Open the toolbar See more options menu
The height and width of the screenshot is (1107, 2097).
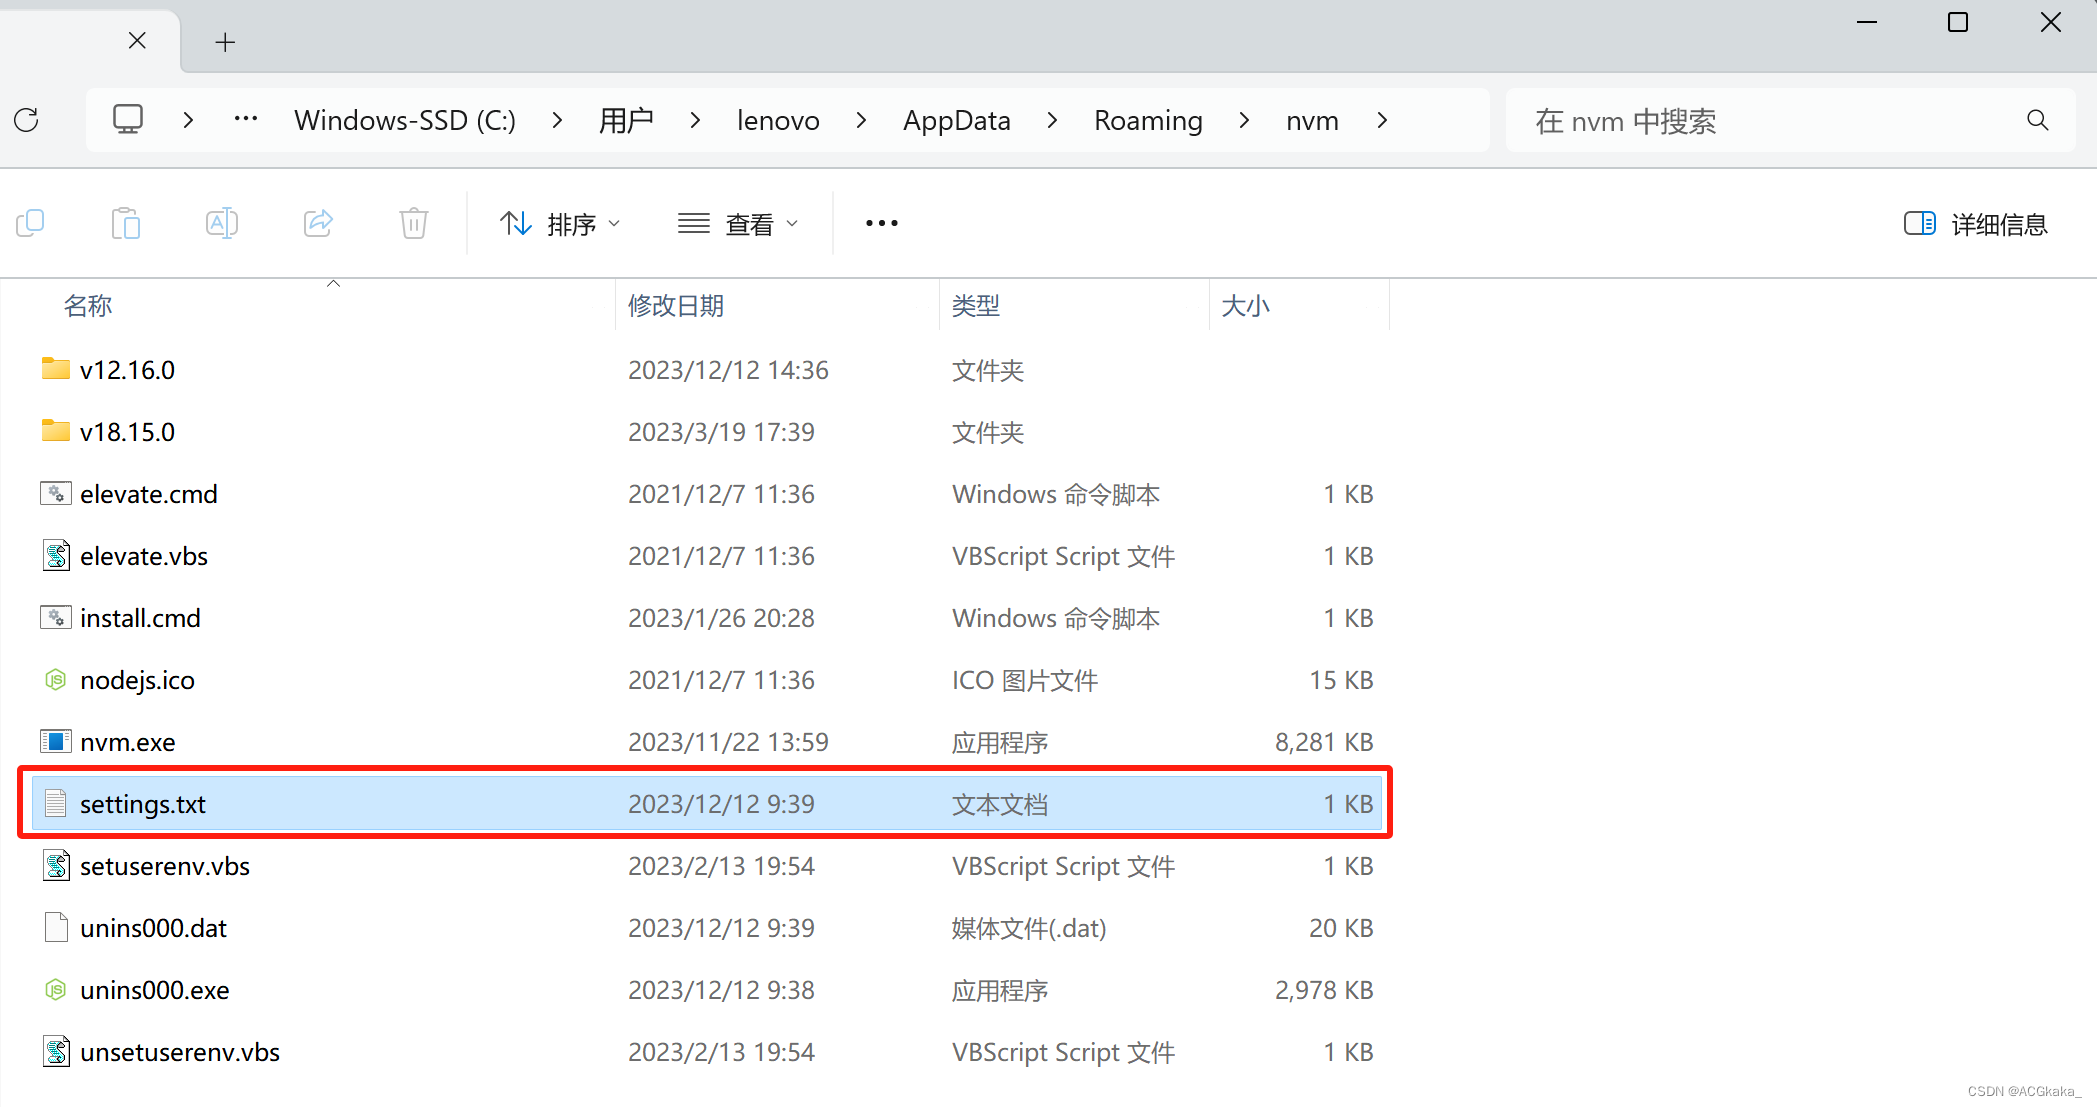coord(882,223)
